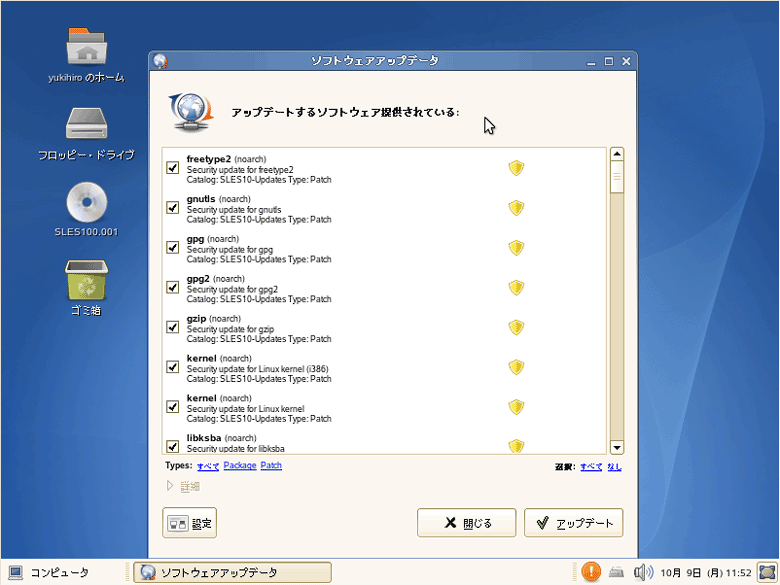The height and width of the screenshot is (585, 780).
Task: Uncheck the Linux kernel update checkbox
Action: tap(173, 407)
